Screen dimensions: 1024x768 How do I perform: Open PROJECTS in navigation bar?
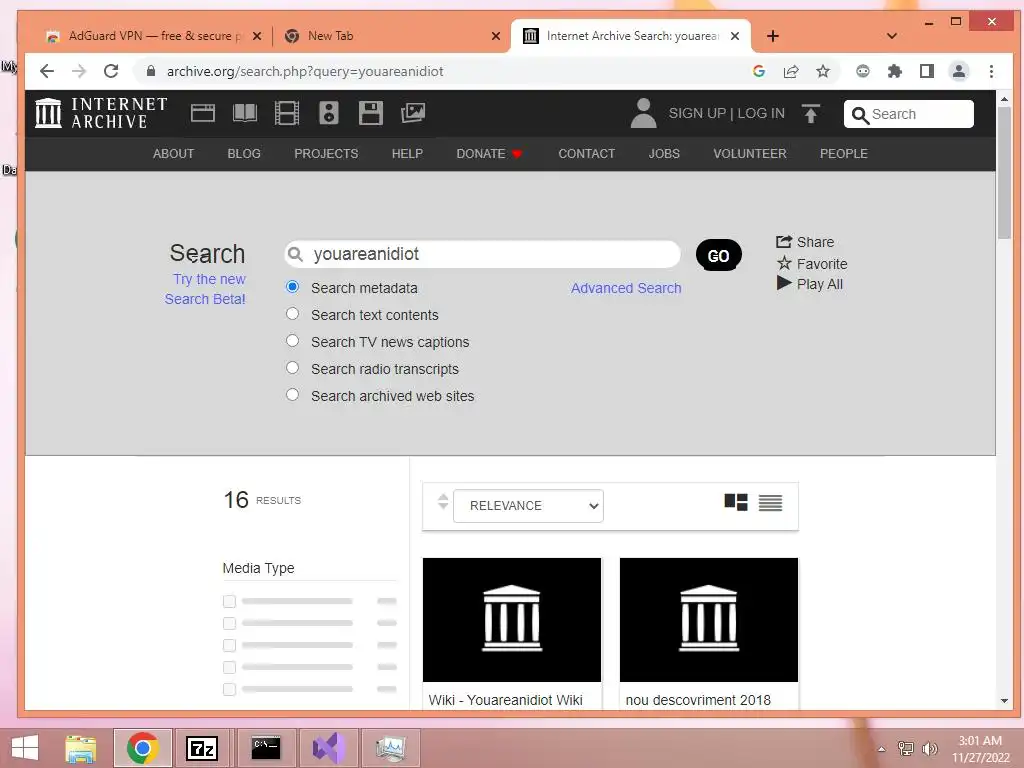[326, 153]
